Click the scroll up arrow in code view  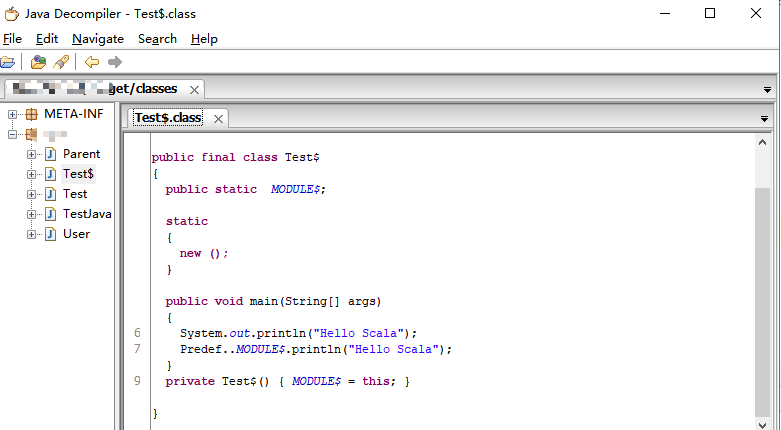tap(762, 142)
